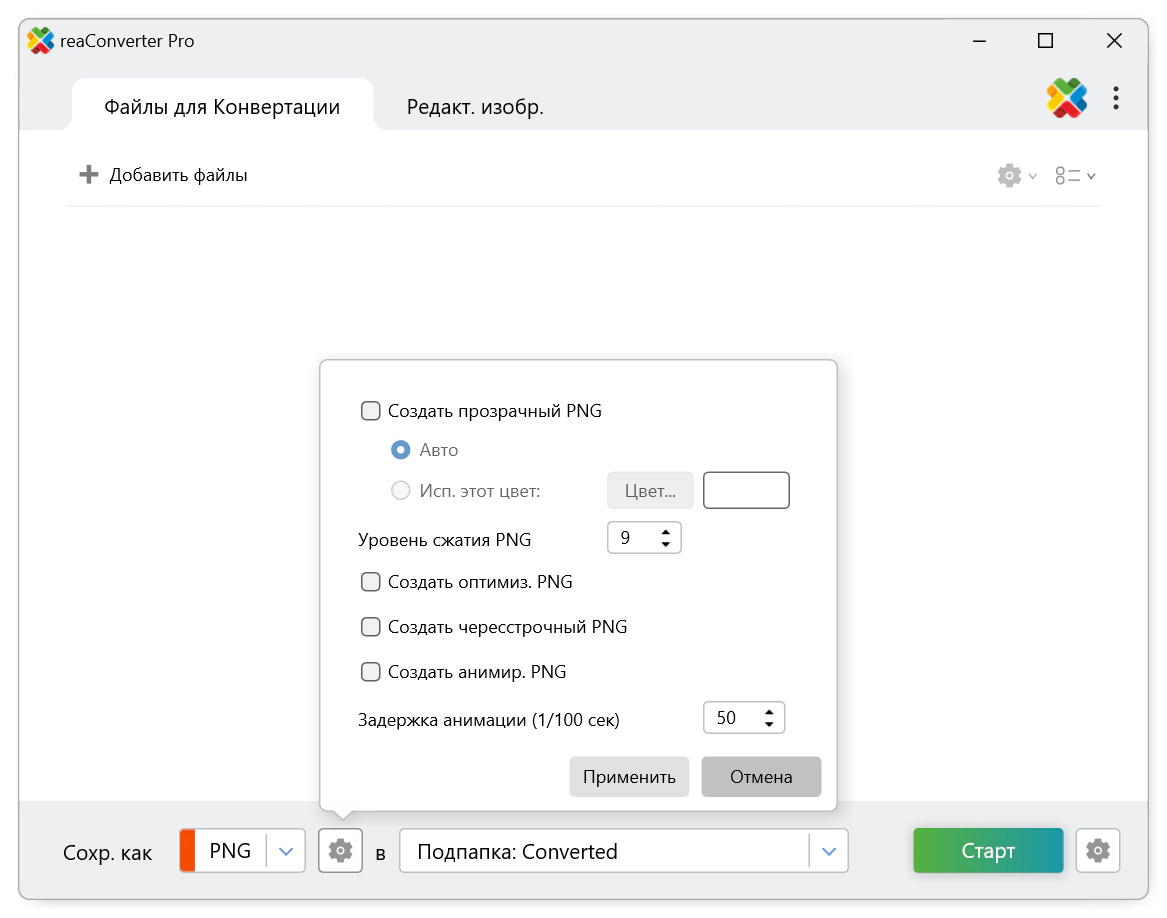Open the settings gear beside Старт
Screen dimensions: 1167x918
(1098, 851)
